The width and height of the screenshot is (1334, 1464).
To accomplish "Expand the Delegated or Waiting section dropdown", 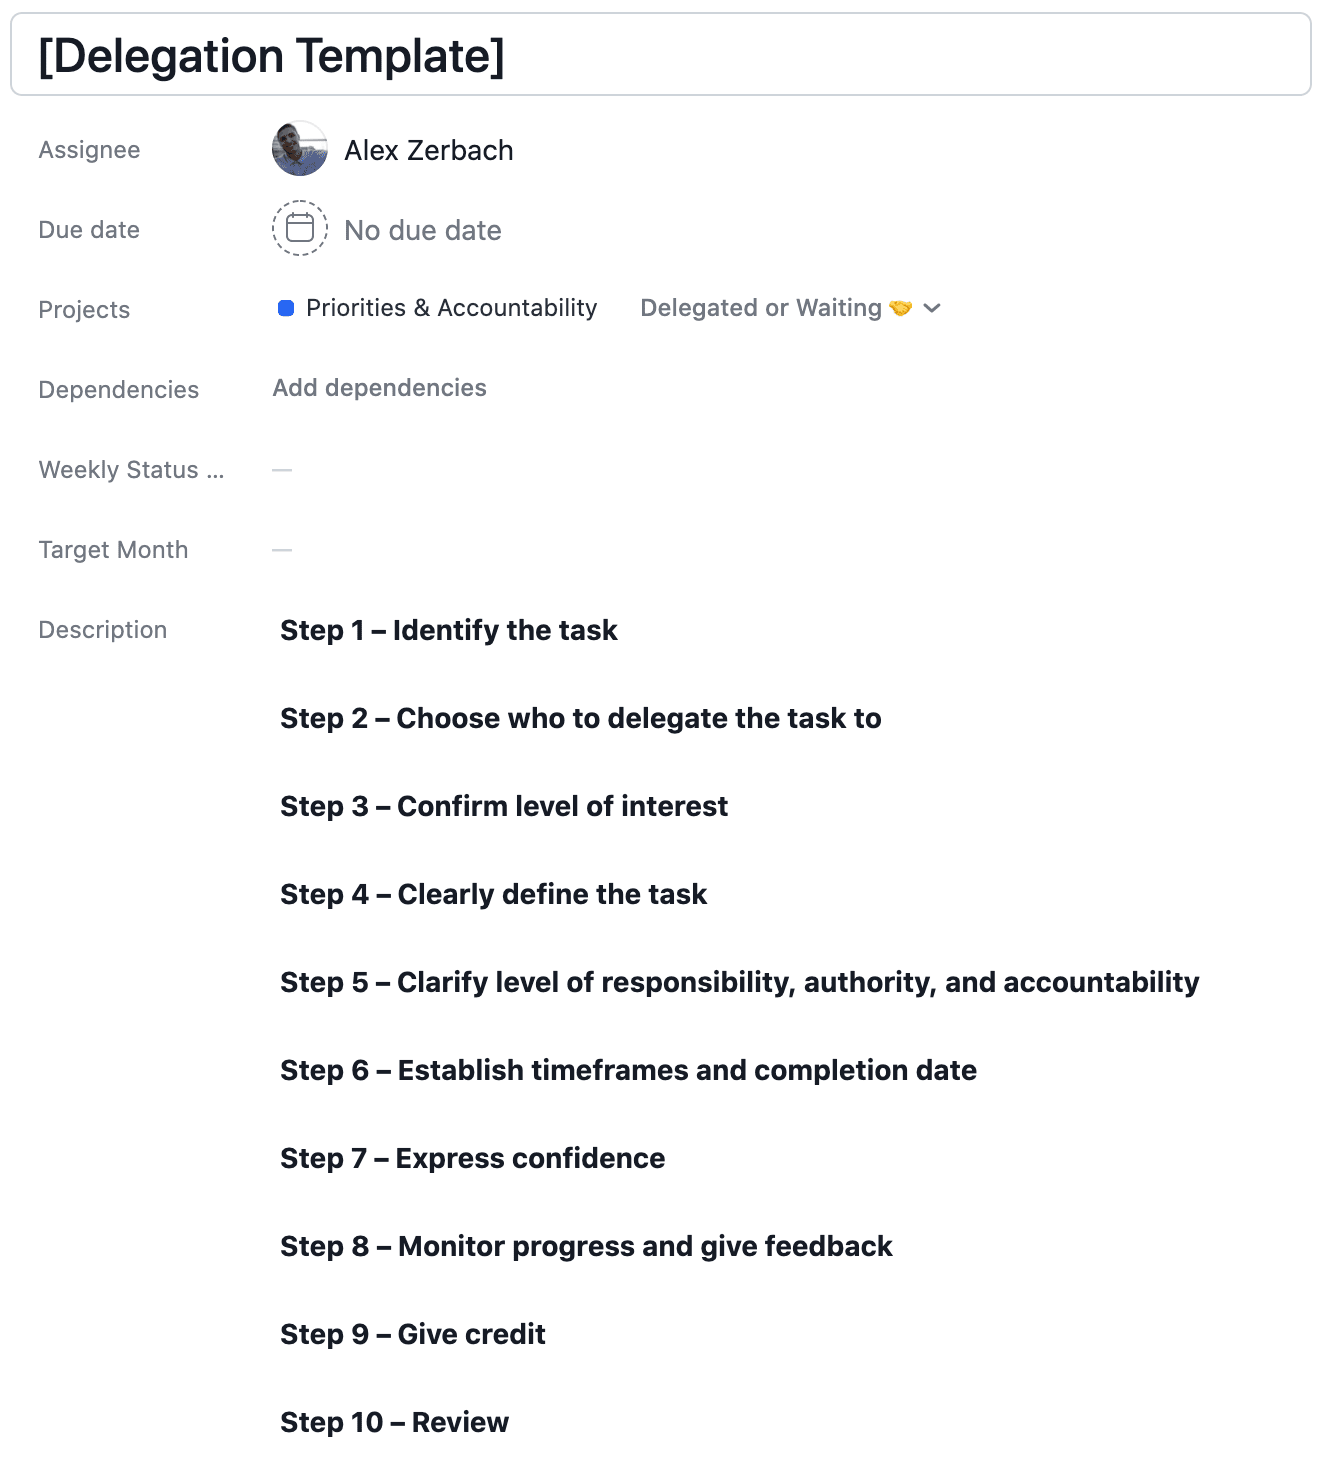I will (x=761, y=308).
